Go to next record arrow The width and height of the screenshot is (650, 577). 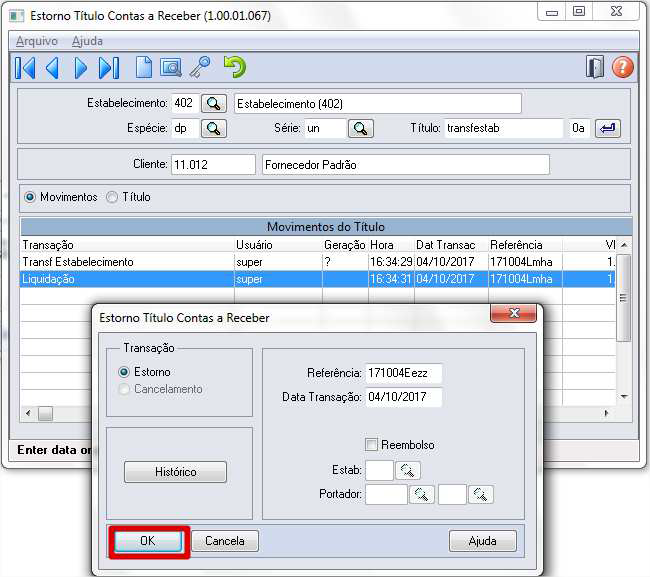81,68
